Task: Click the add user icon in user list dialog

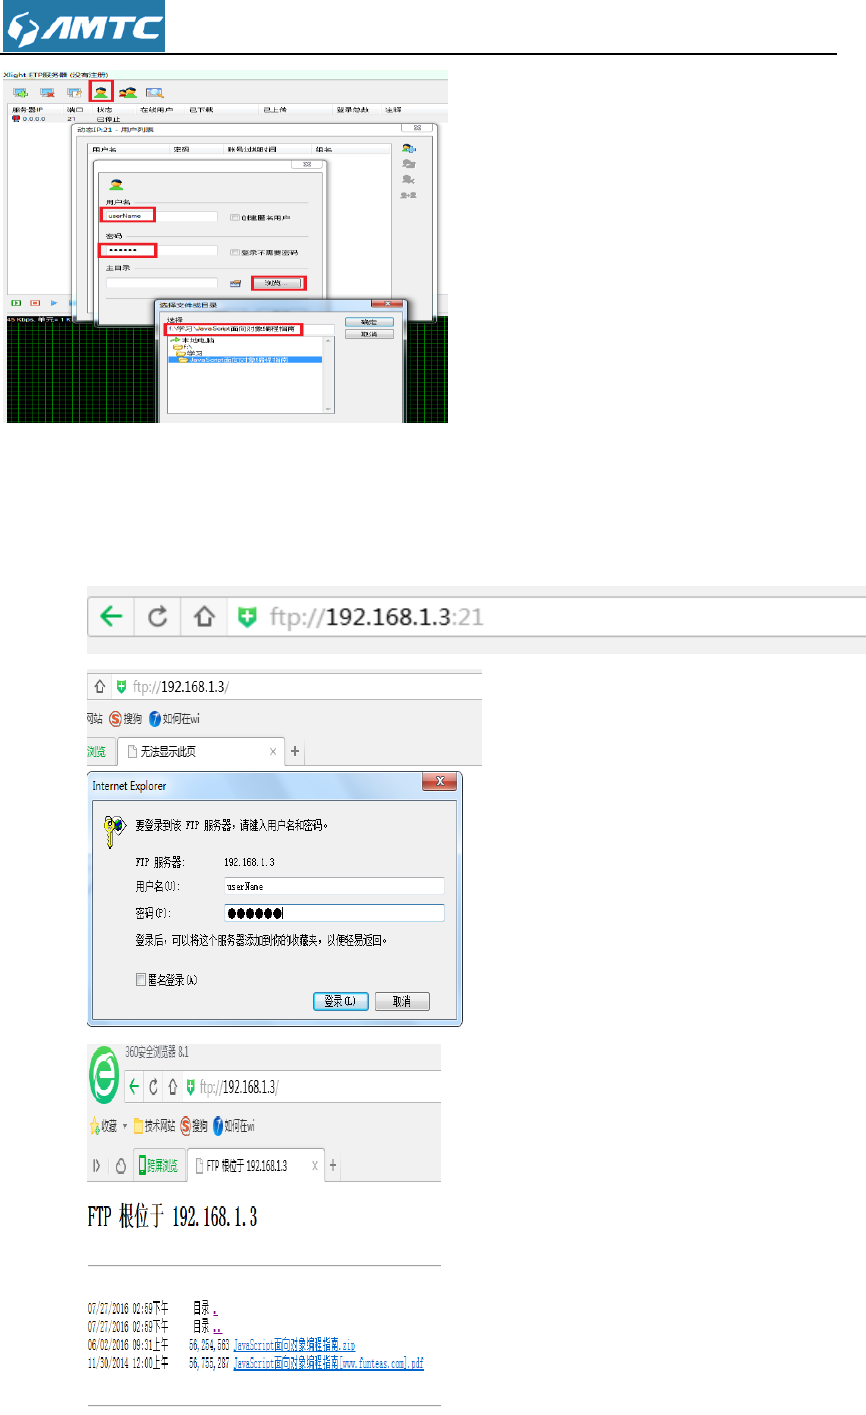Action: coord(408,147)
